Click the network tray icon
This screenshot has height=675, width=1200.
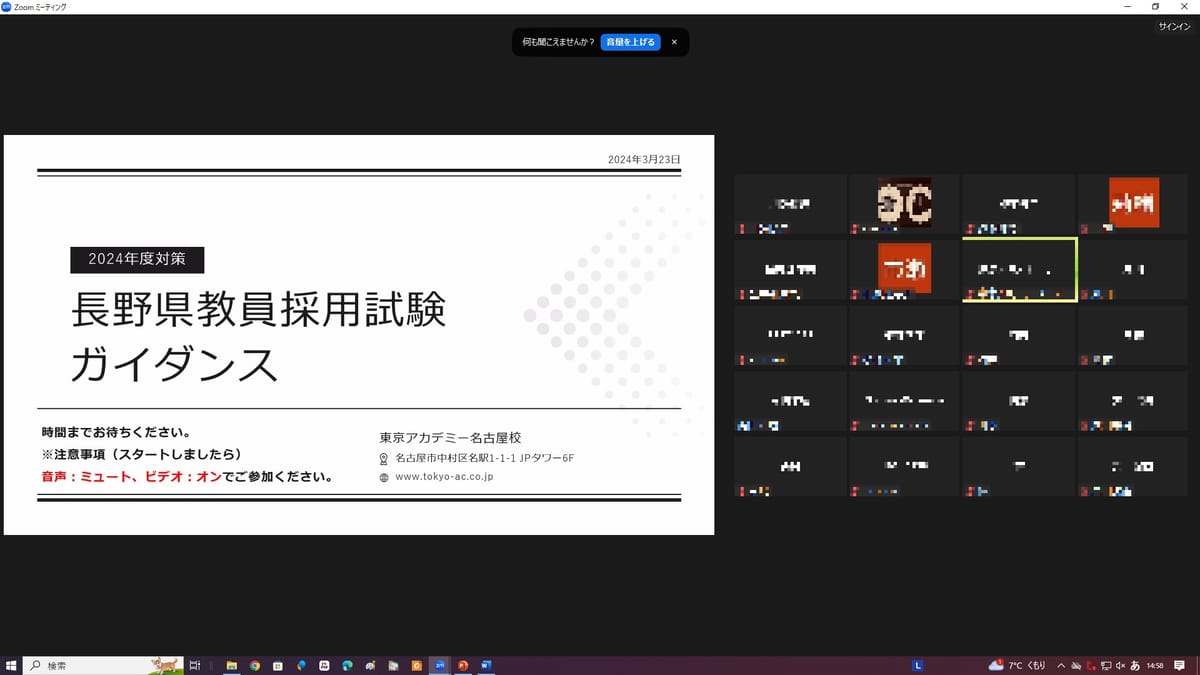click(x=1106, y=665)
